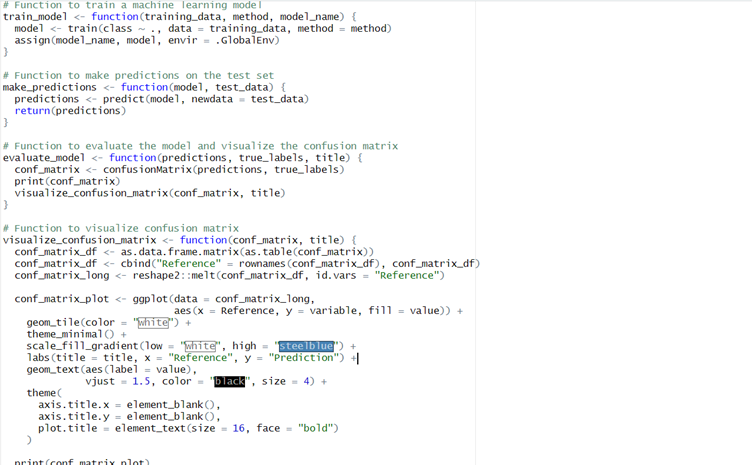Click the return keyword
Image resolution: width=752 pixels, height=465 pixels.
pyautogui.click(x=32, y=111)
